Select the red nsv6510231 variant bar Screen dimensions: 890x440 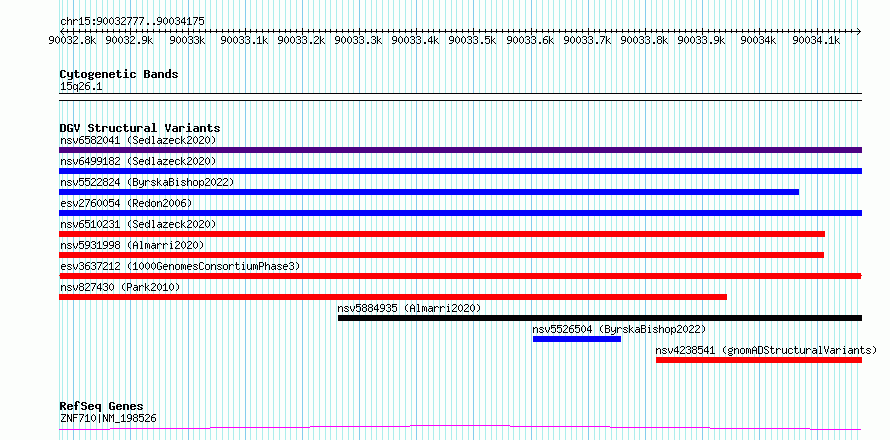[442, 234]
